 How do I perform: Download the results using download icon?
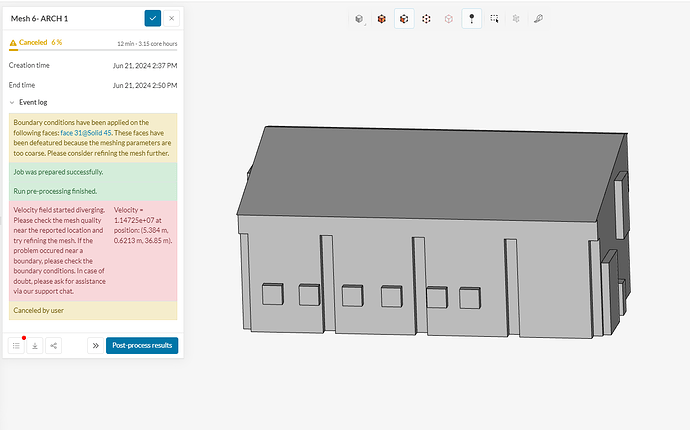(35, 345)
